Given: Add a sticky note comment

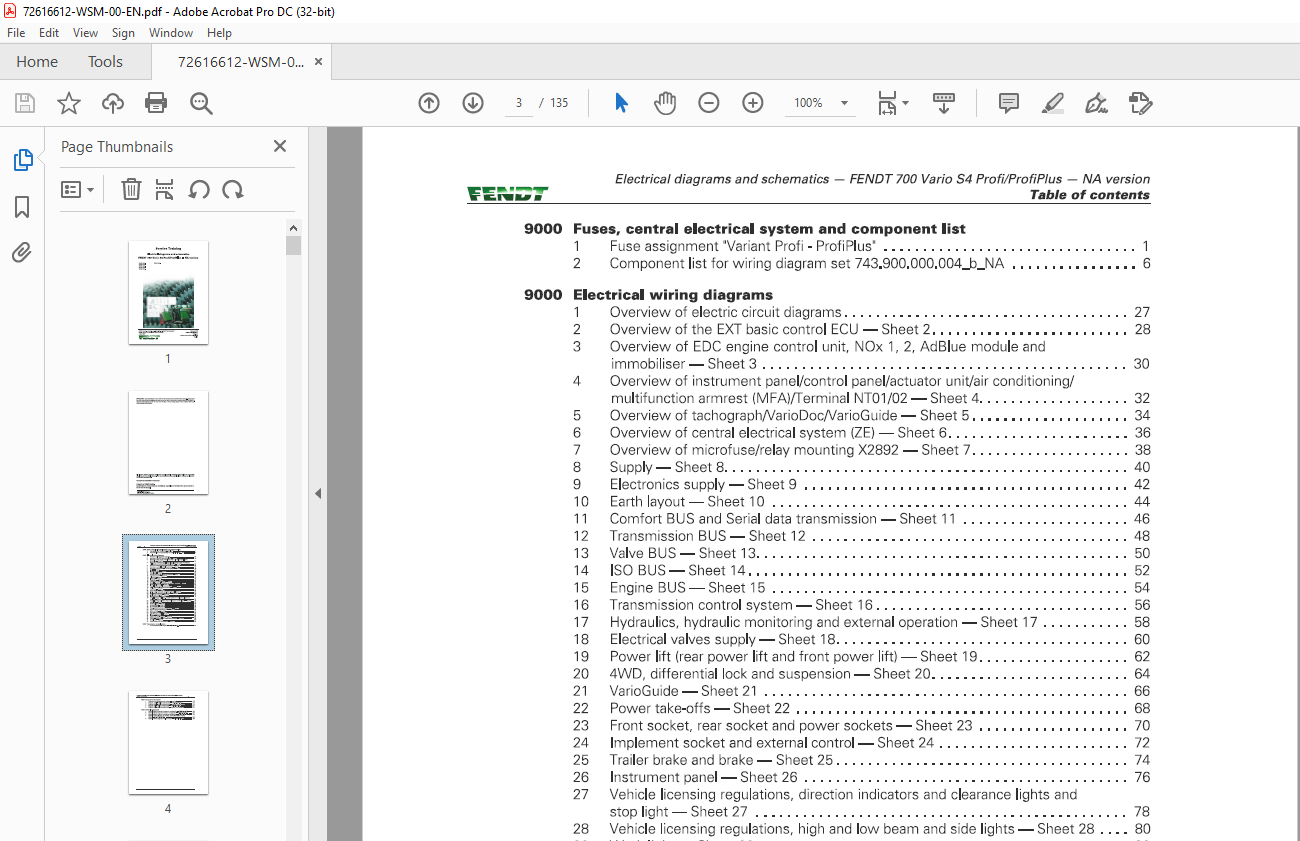Looking at the screenshot, I should pos(1009,103).
